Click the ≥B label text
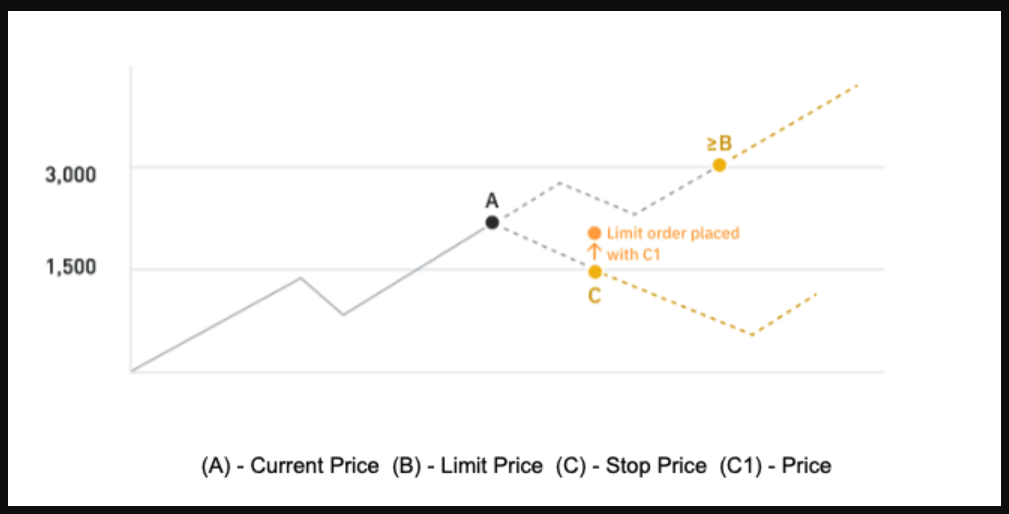 (719, 143)
